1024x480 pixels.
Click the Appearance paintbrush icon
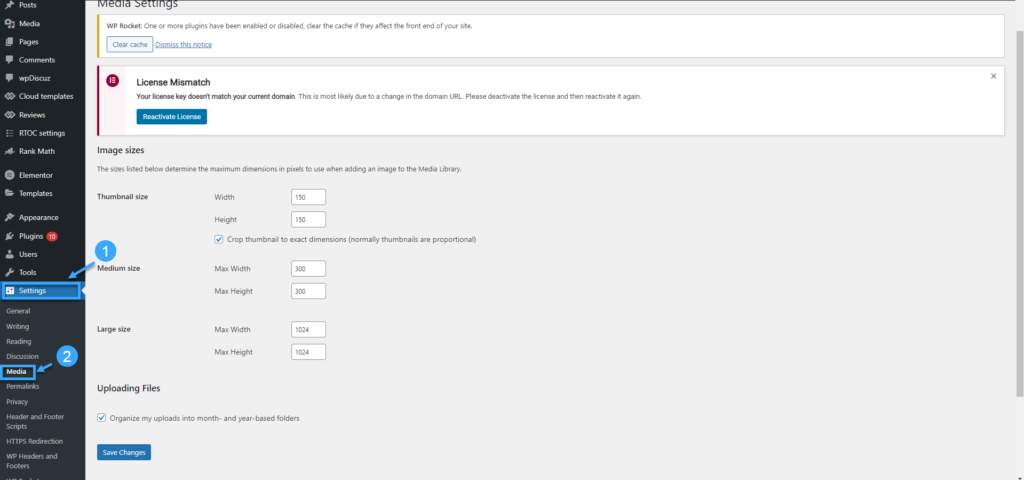click(9, 217)
